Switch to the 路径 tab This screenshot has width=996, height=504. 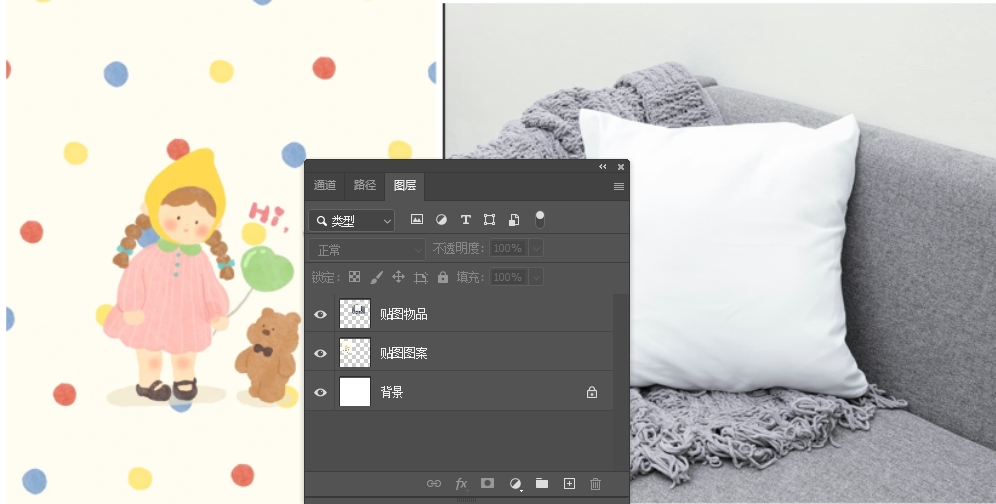(365, 186)
